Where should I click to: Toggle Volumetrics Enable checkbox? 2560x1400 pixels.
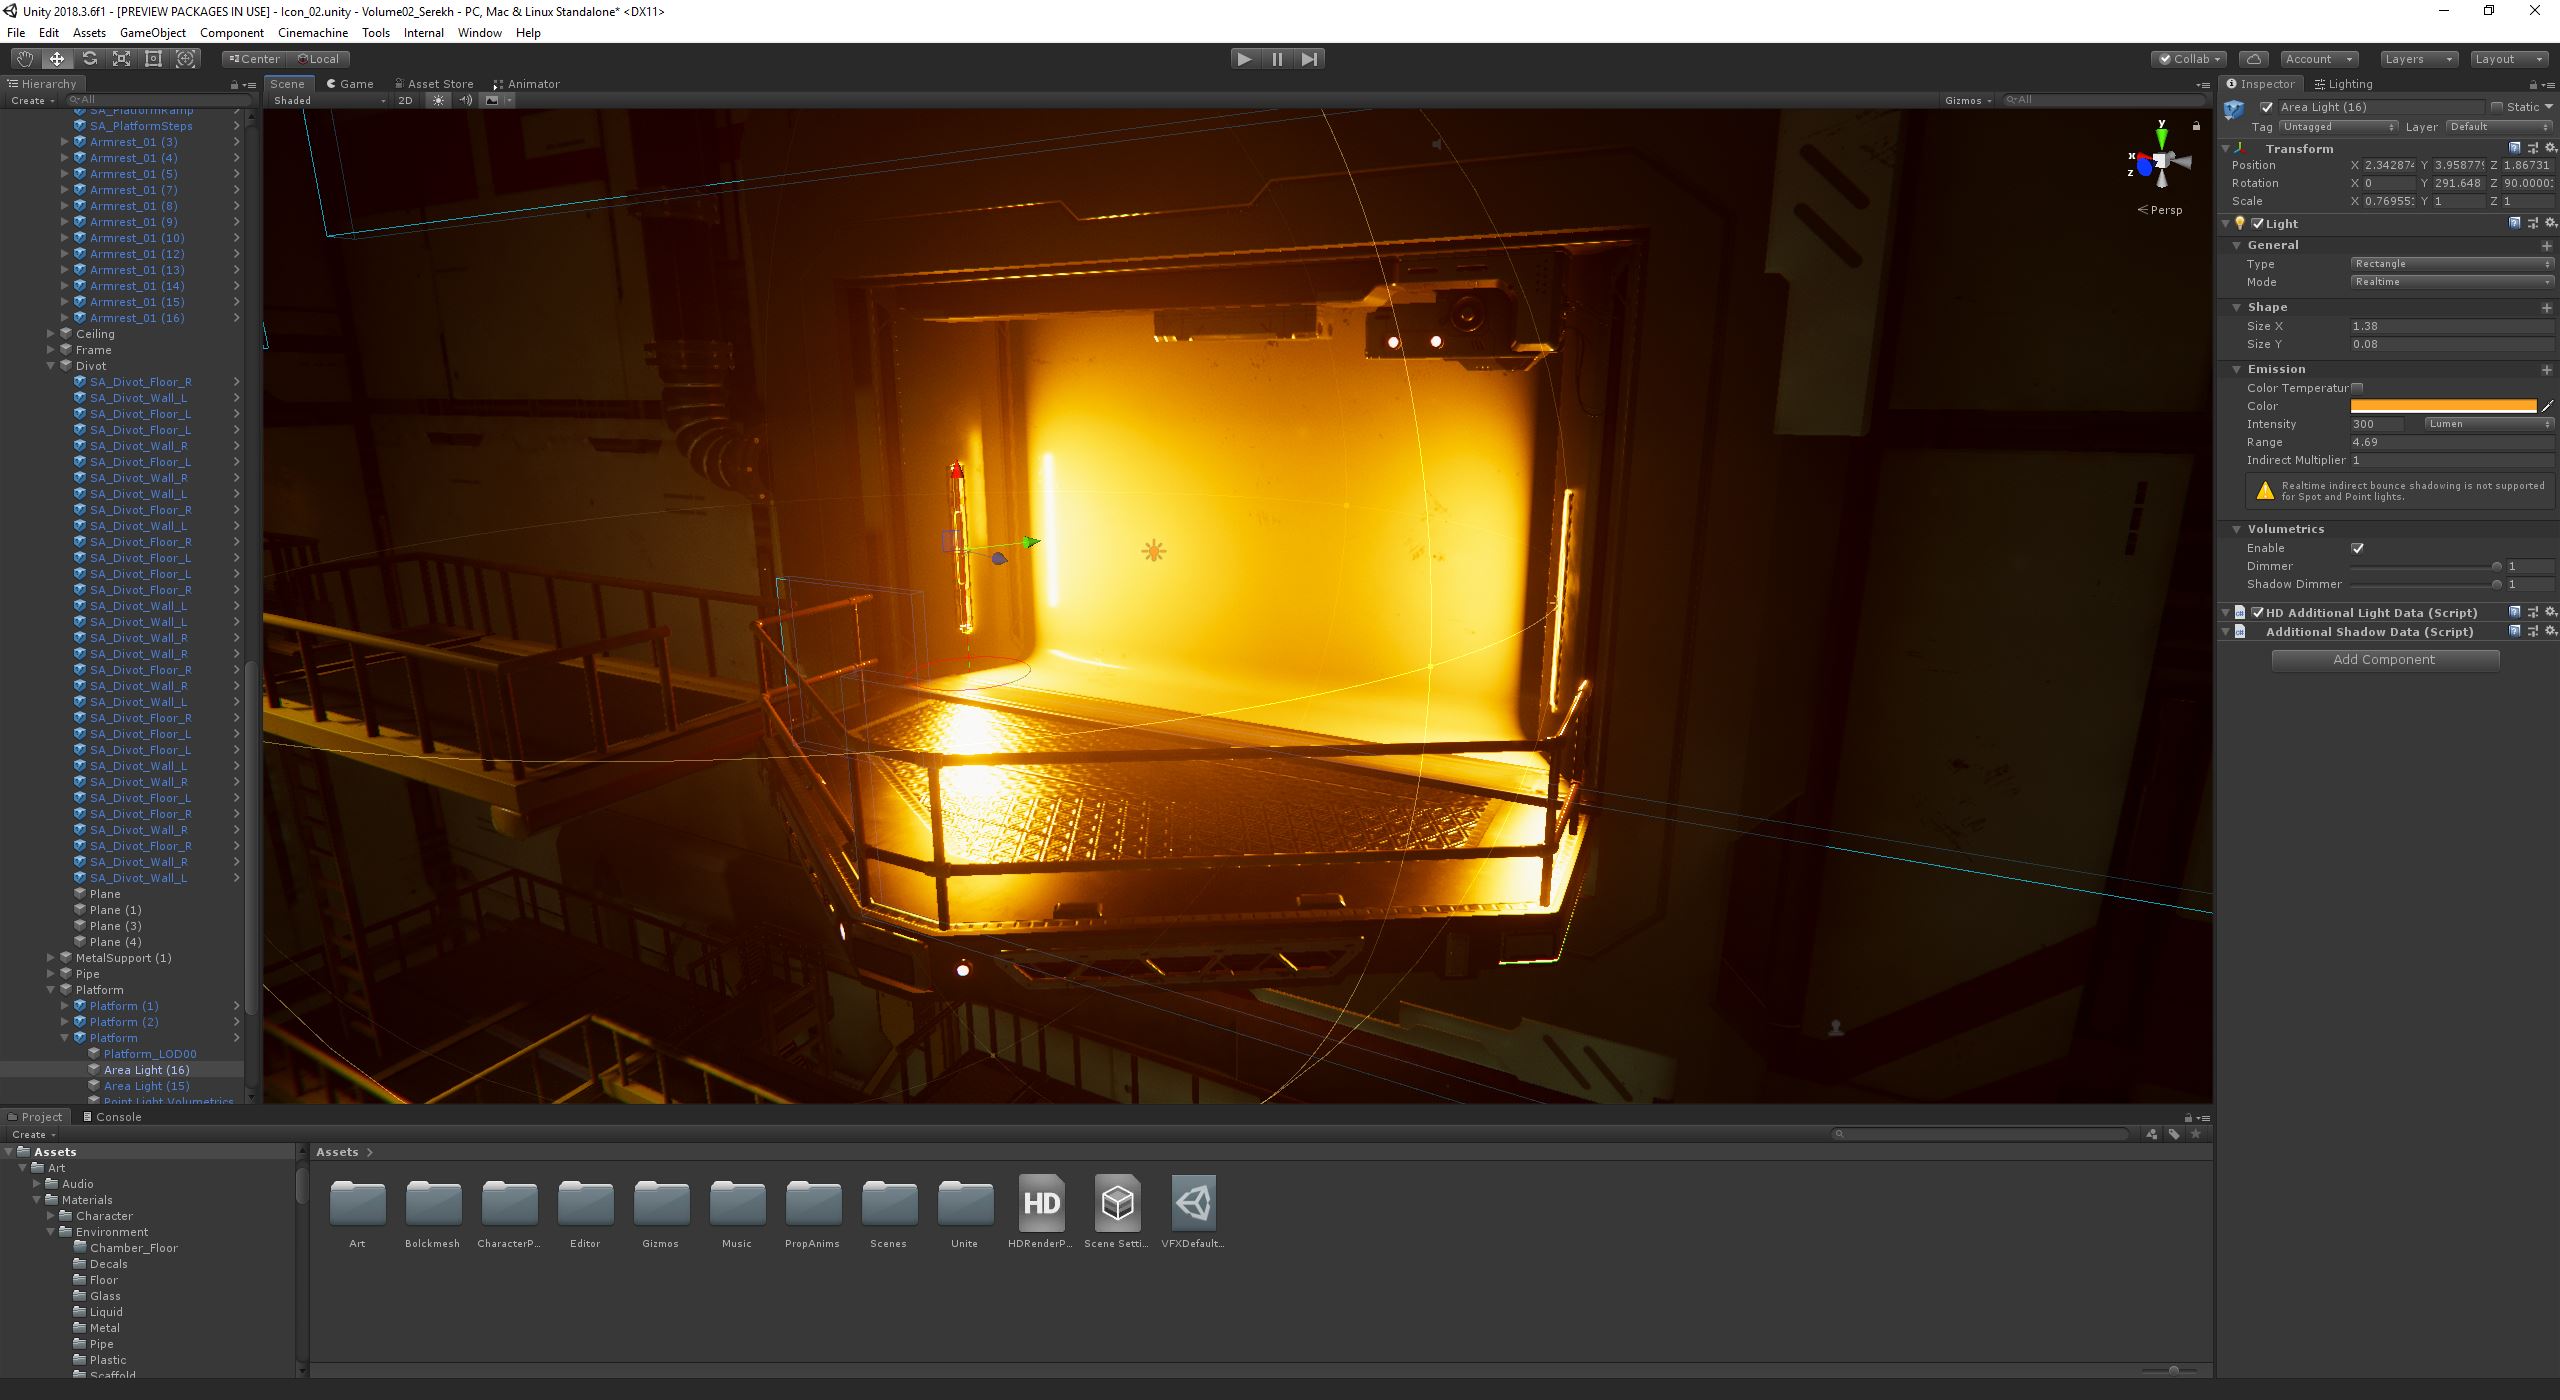click(x=2357, y=548)
